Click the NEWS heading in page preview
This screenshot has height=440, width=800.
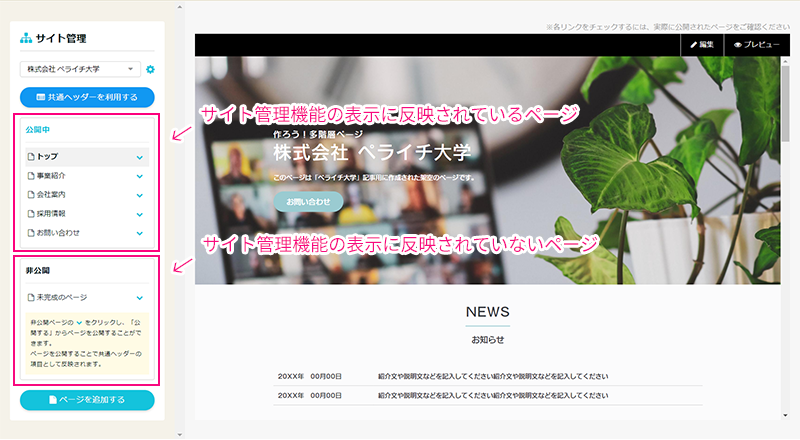point(487,312)
